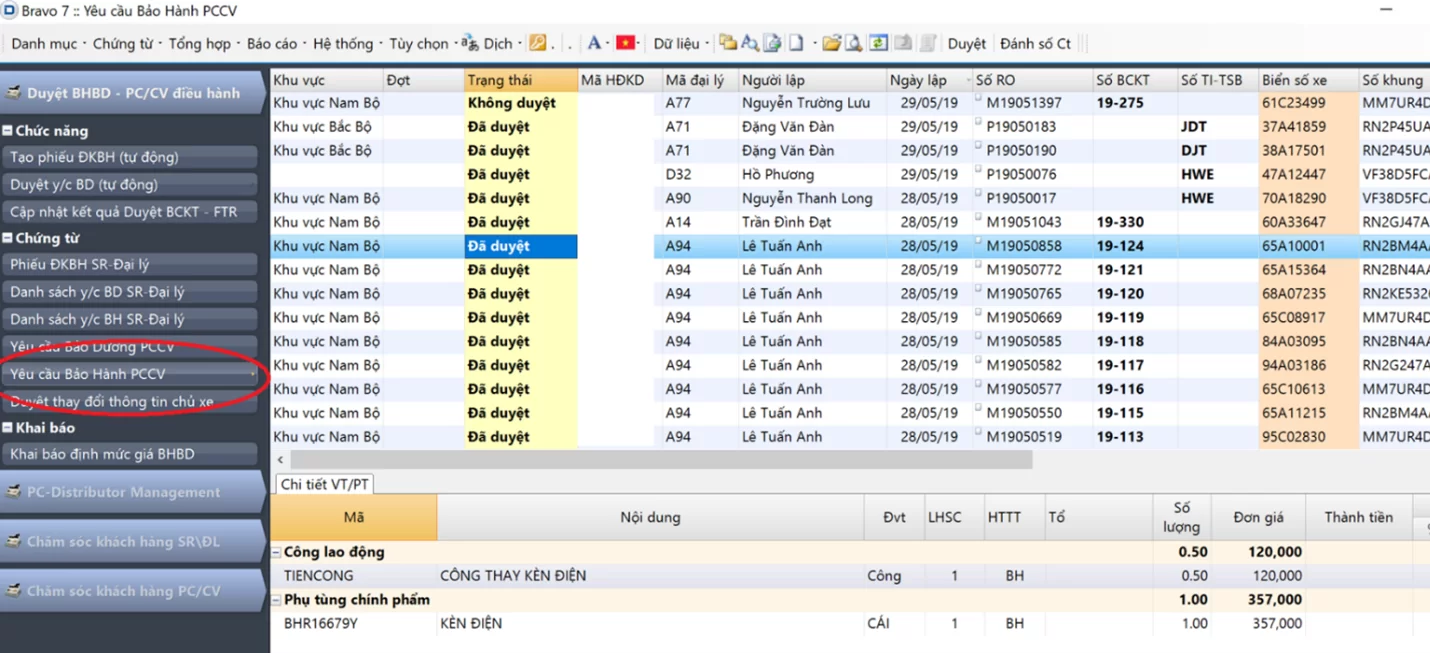Image resolution: width=1430 pixels, height=653 pixels.
Task: Open Khai báo định mức giá BHBD
Action: [x=102, y=454]
